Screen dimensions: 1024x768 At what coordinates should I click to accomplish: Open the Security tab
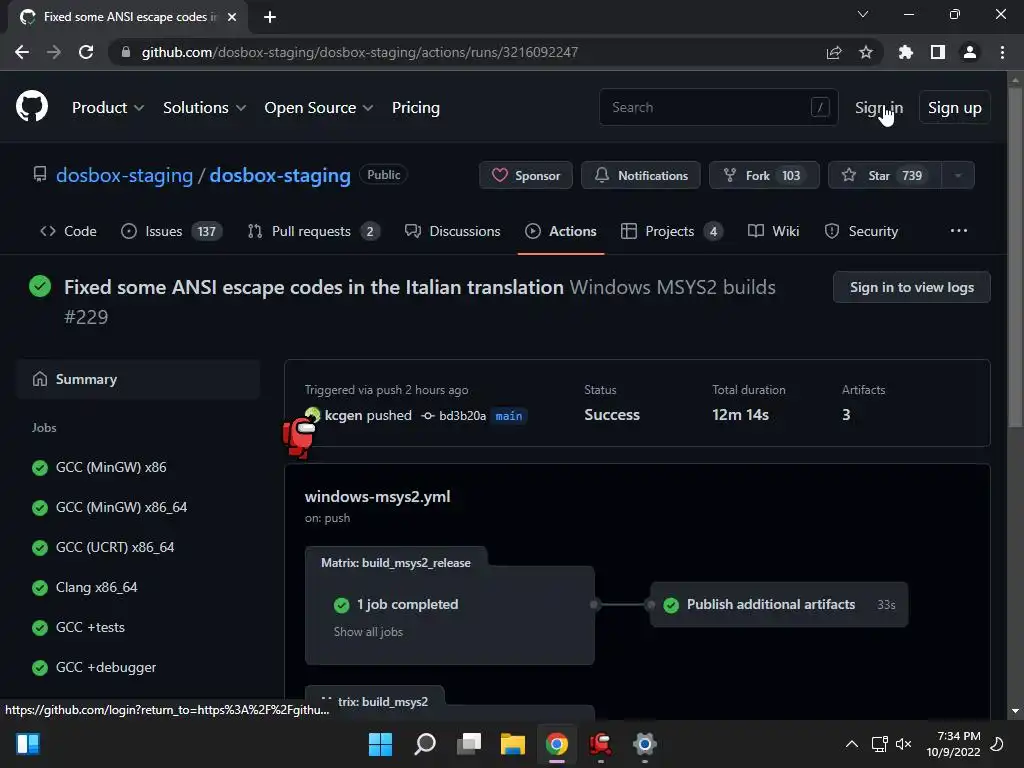pos(861,231)
